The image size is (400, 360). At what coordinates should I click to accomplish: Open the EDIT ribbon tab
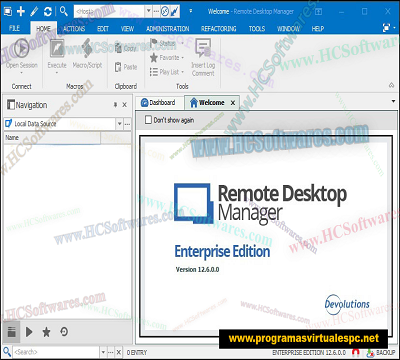(x=103, y=28)
